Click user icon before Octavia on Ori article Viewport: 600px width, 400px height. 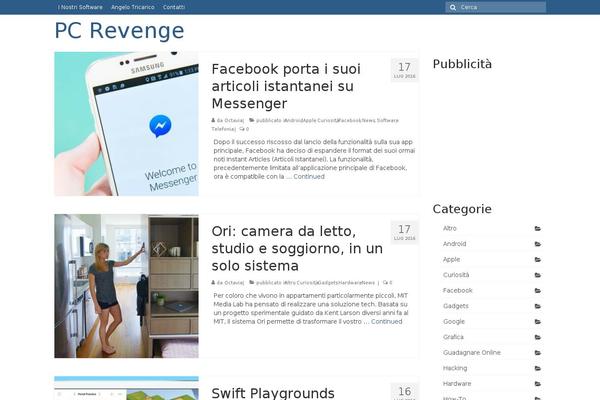click(213, 282)
